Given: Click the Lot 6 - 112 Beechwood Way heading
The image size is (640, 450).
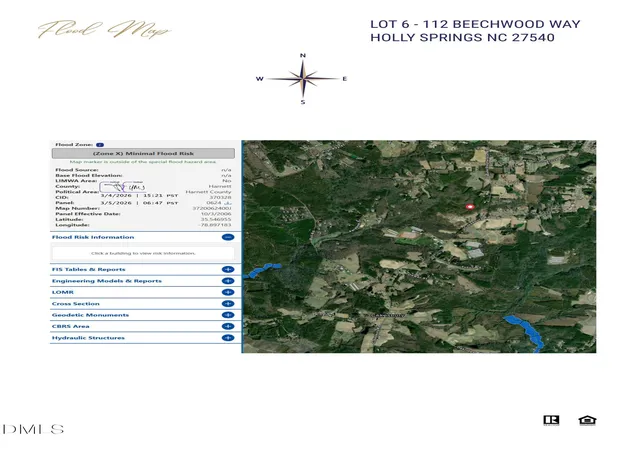Looking at the screenshot, I should pyautogui.click(x=475, y=24).
